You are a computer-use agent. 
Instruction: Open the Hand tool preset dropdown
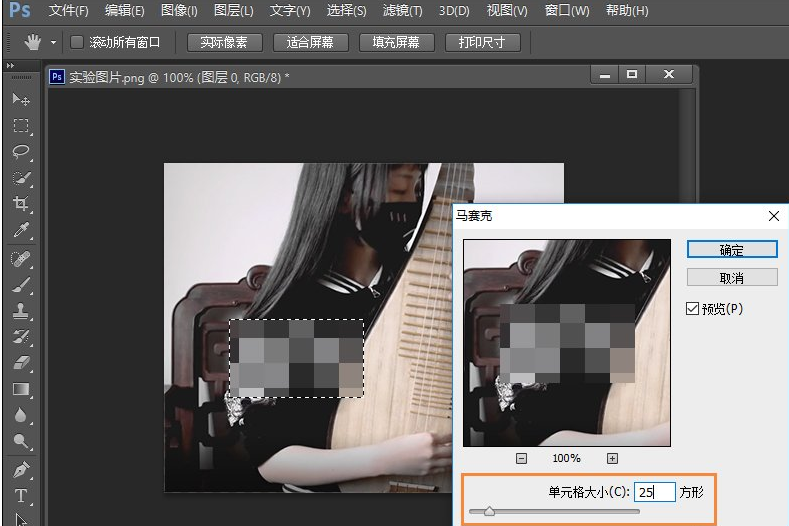click(53, 43)
